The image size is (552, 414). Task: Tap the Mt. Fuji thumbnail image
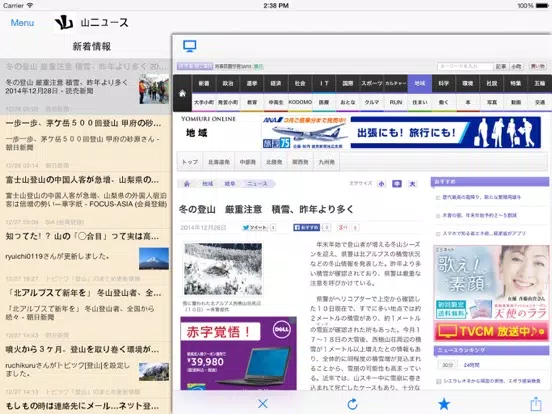pyautogui.click(x=154, y=259)
